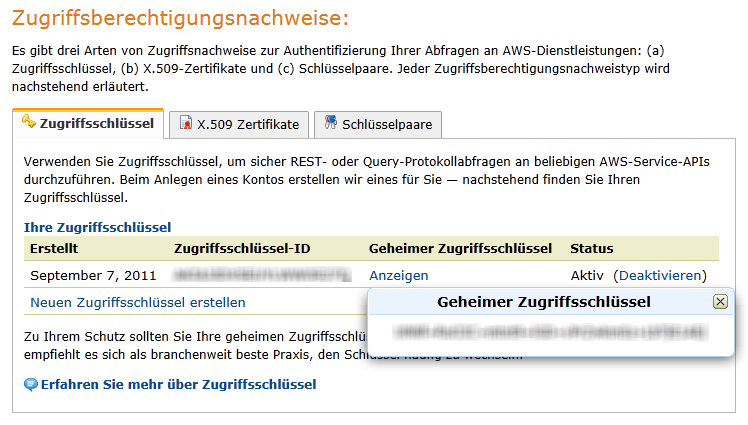Deactivate the key with Deaktivieren link

660,276
